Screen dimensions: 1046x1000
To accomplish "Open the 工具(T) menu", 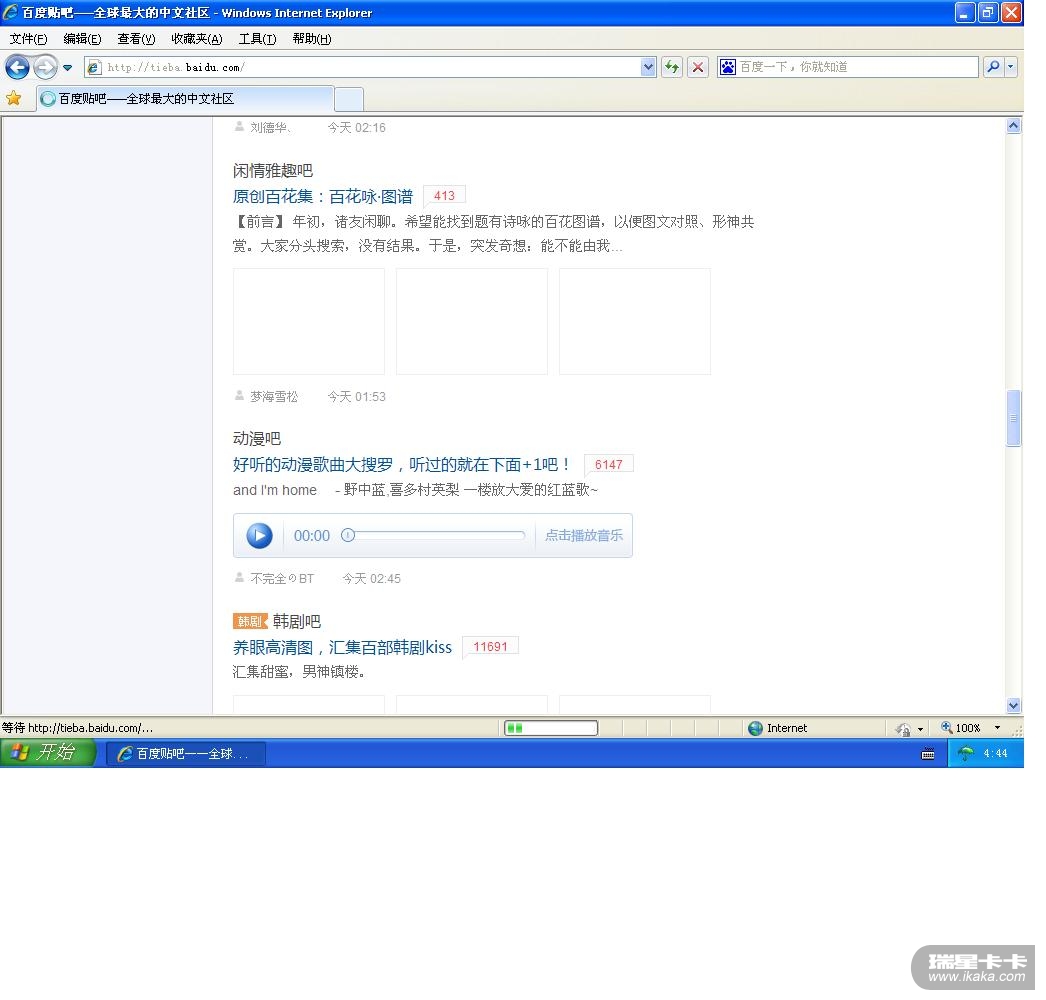I will [257, 39].
